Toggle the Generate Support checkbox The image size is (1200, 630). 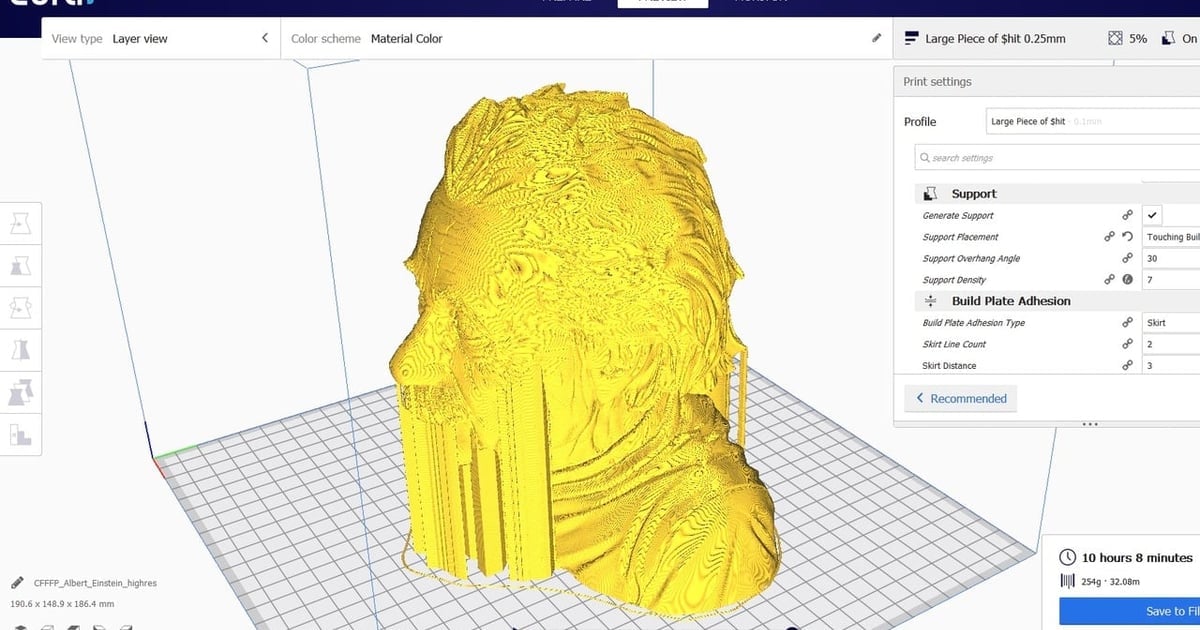pos(1152,215)
